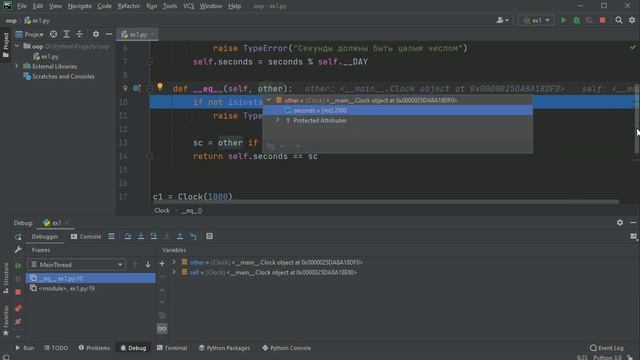Rerun ex1 from the debug panel
640x360 pixels.
[18, 237]
